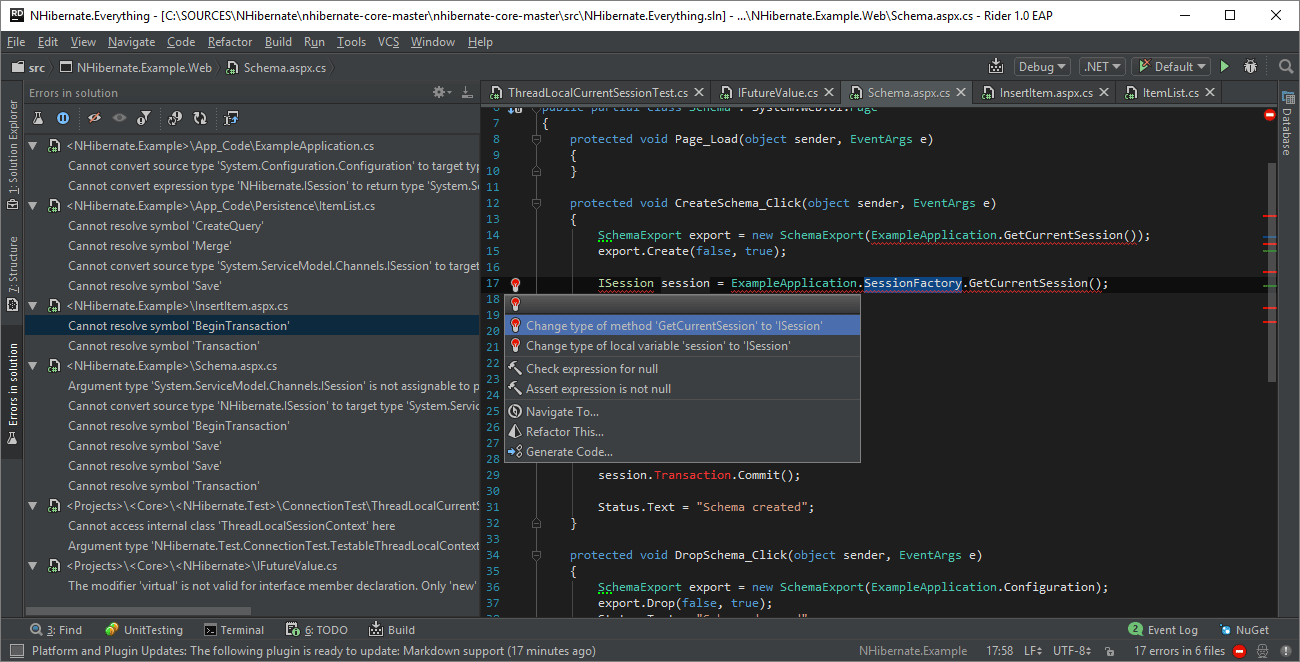The width and height of the screenshot is (1300, 662).
Task: Open Search Everywhere magnifier icon
Action: 1286,67
